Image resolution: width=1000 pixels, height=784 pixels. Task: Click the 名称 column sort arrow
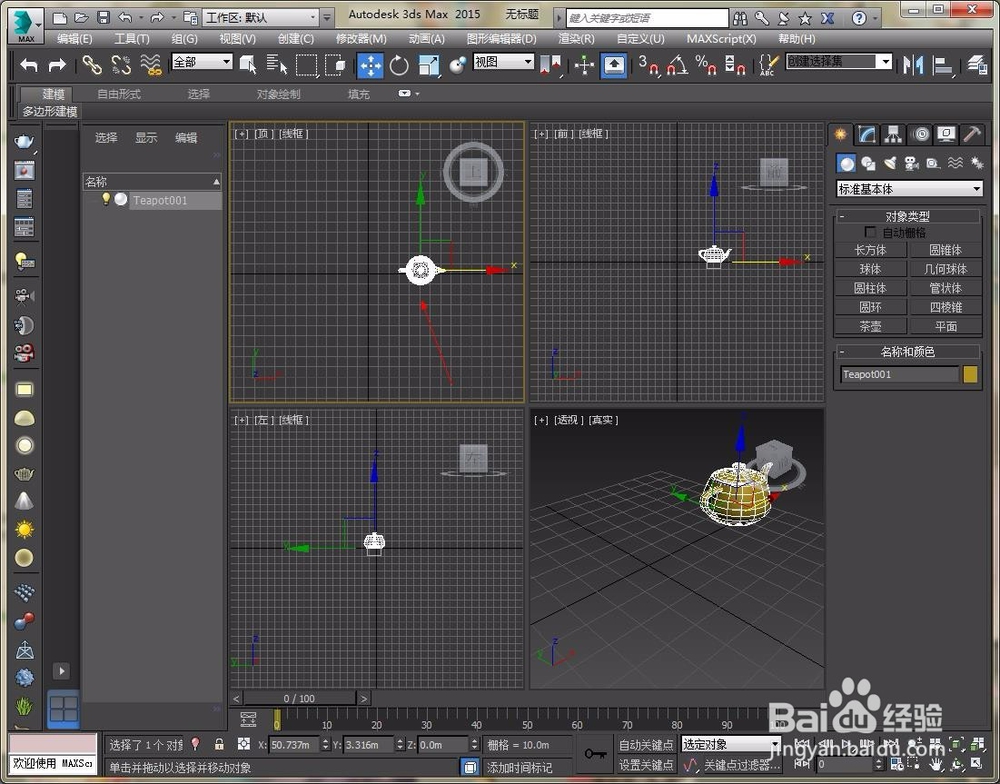click(x=216, y=182)
